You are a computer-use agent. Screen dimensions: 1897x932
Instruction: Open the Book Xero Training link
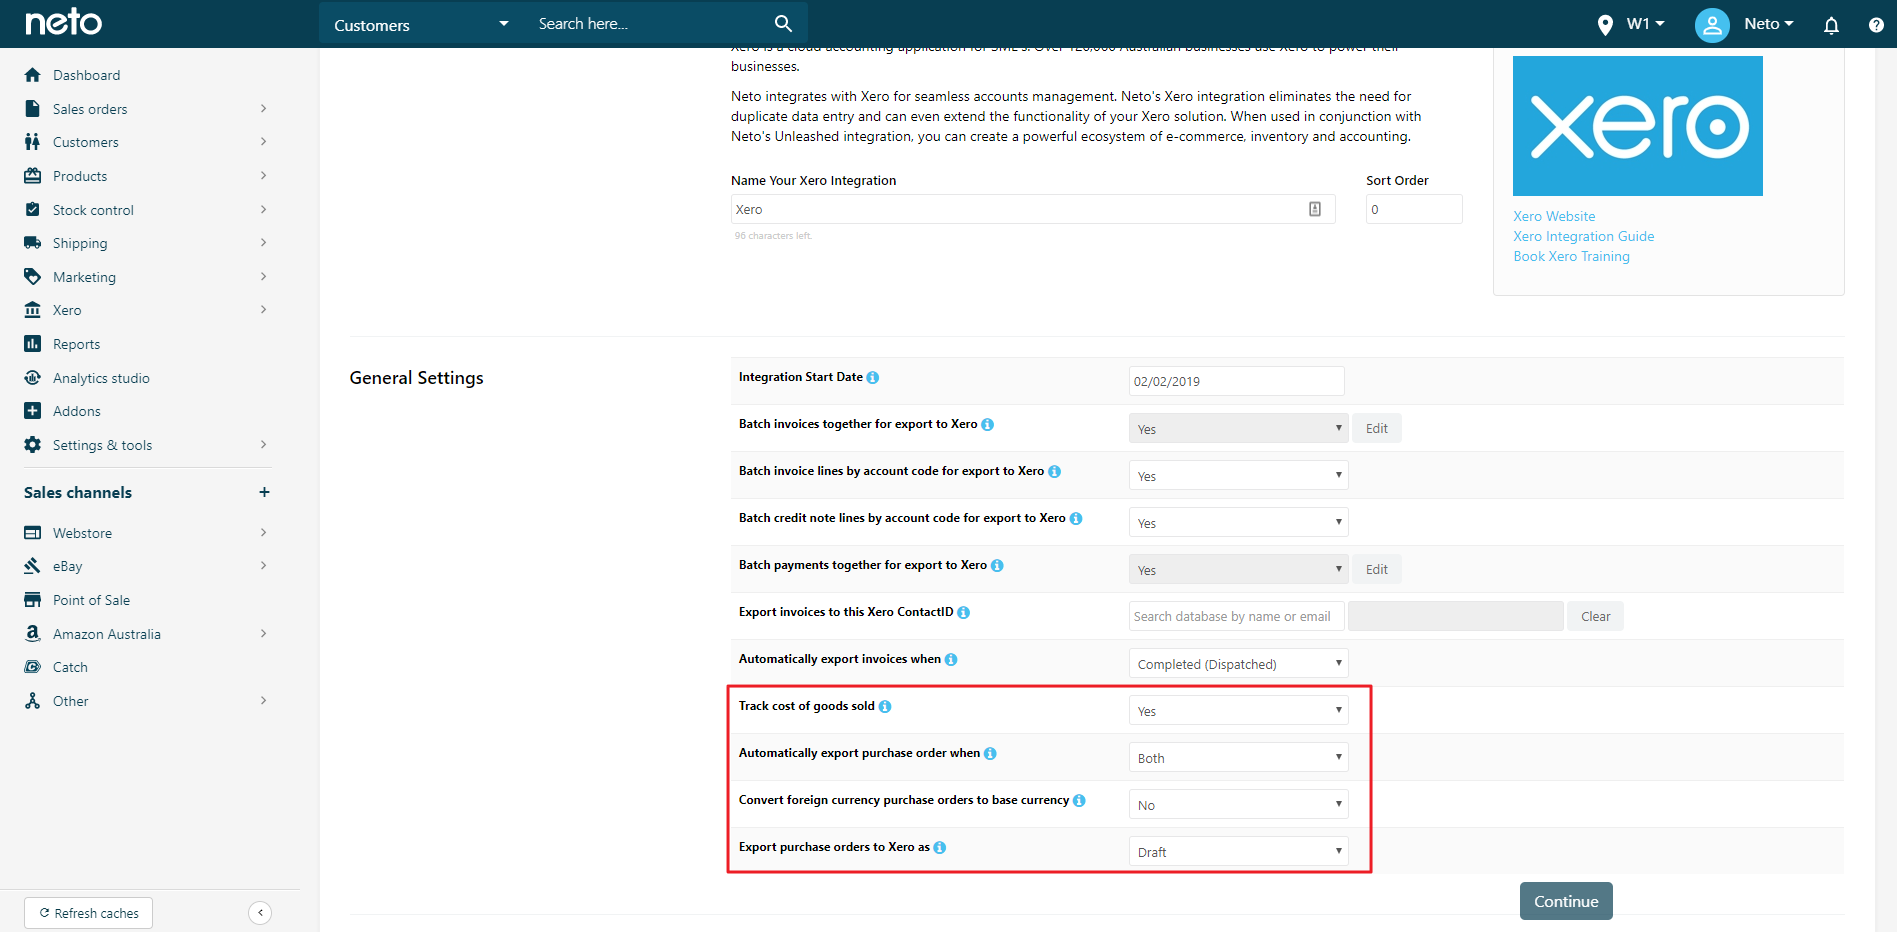tap(1571, 256)
